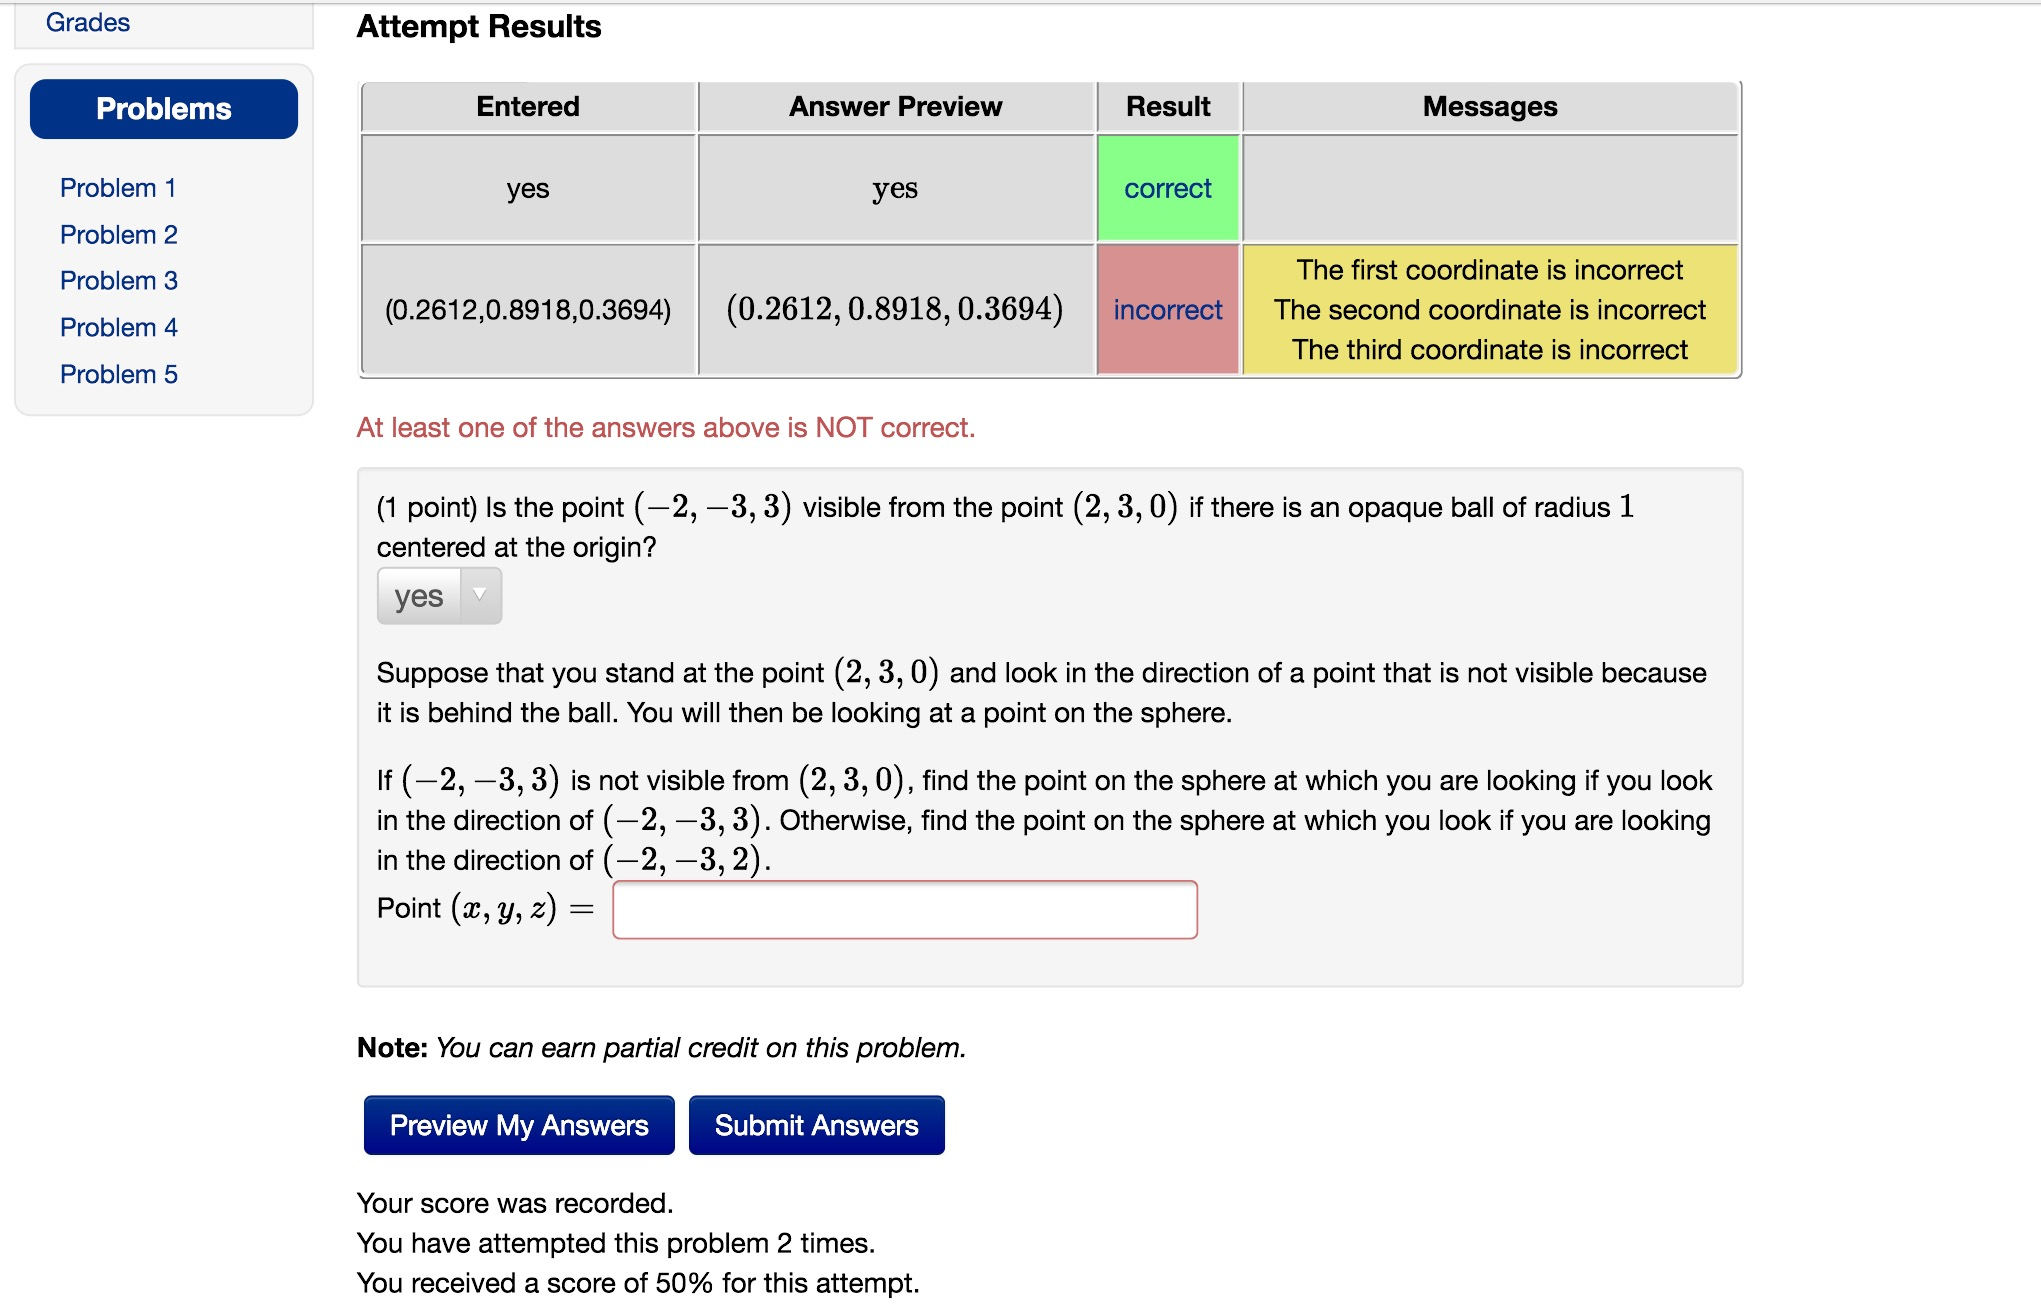
Task: Click the first coordinate incorrect message
Action: (1488, 270)
